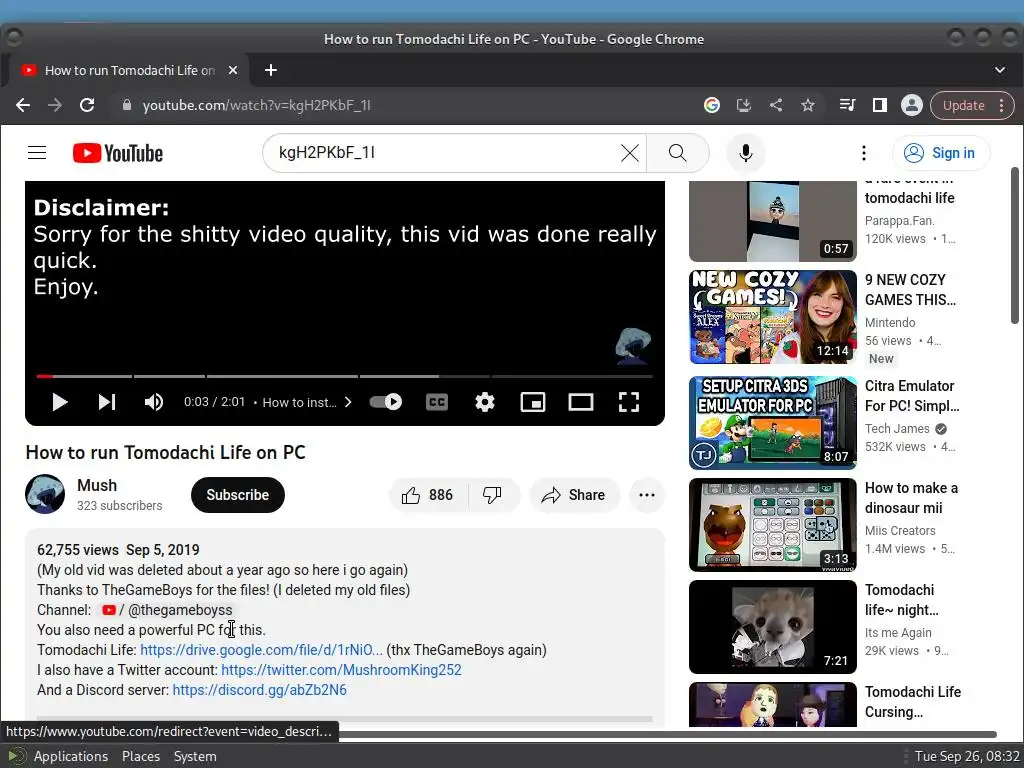Subscribe to Mush channel
The height and width of the screenshot is (768, 1024).
pos(238,495)
